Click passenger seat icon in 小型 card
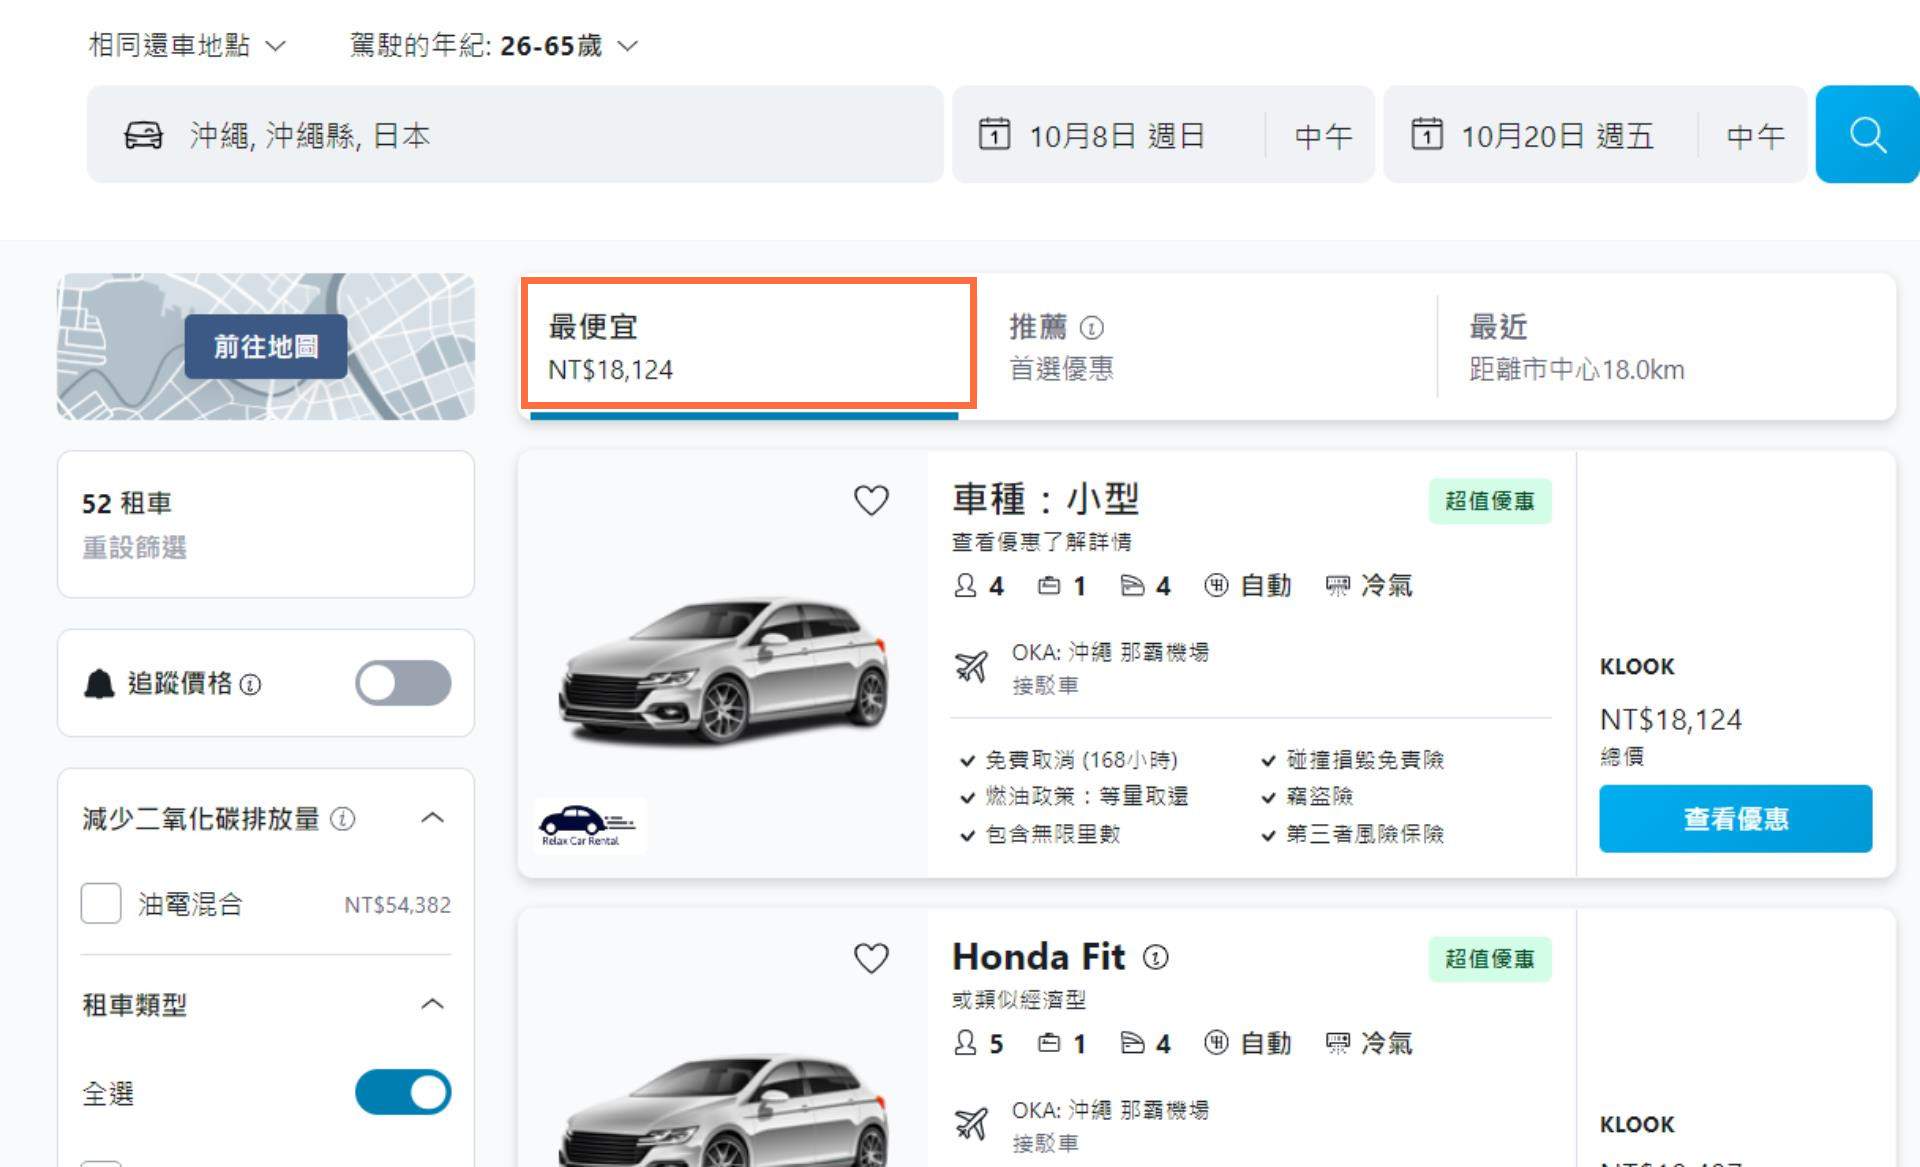This screenshot has width=1920, height=1167. click(x=965, y=585)
